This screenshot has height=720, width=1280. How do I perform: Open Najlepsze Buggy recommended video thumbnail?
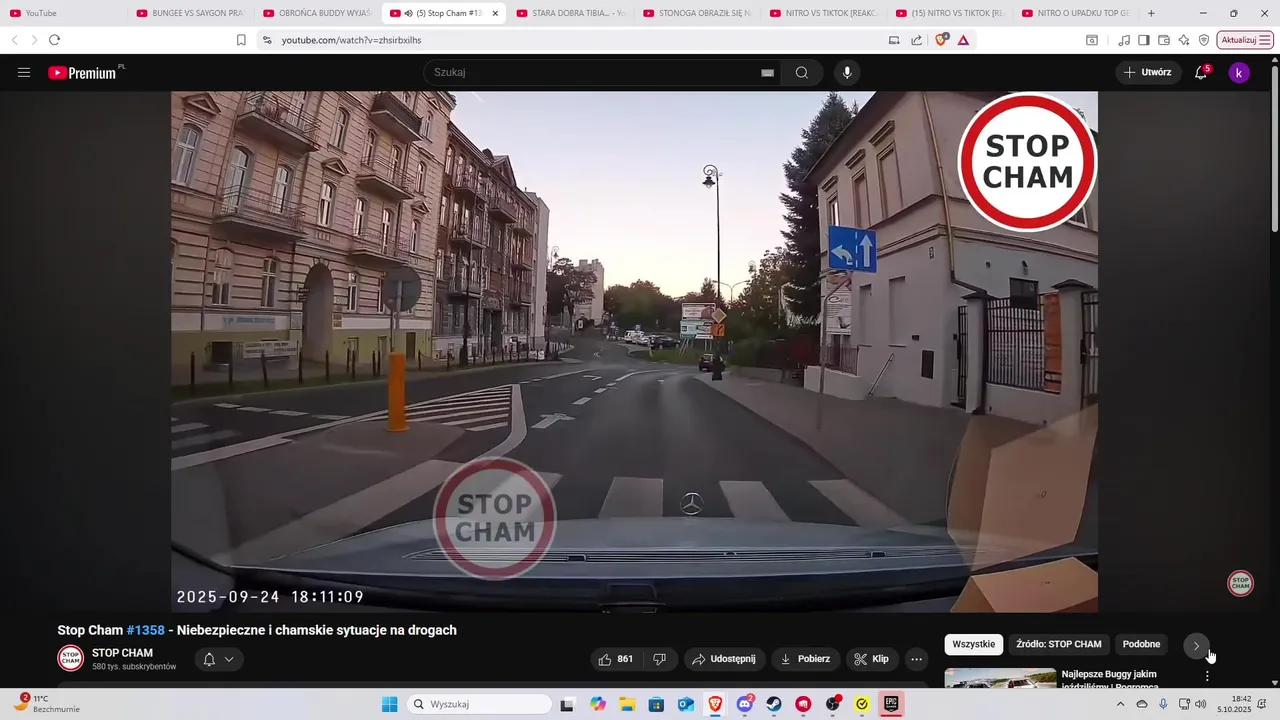point(1000,678)
